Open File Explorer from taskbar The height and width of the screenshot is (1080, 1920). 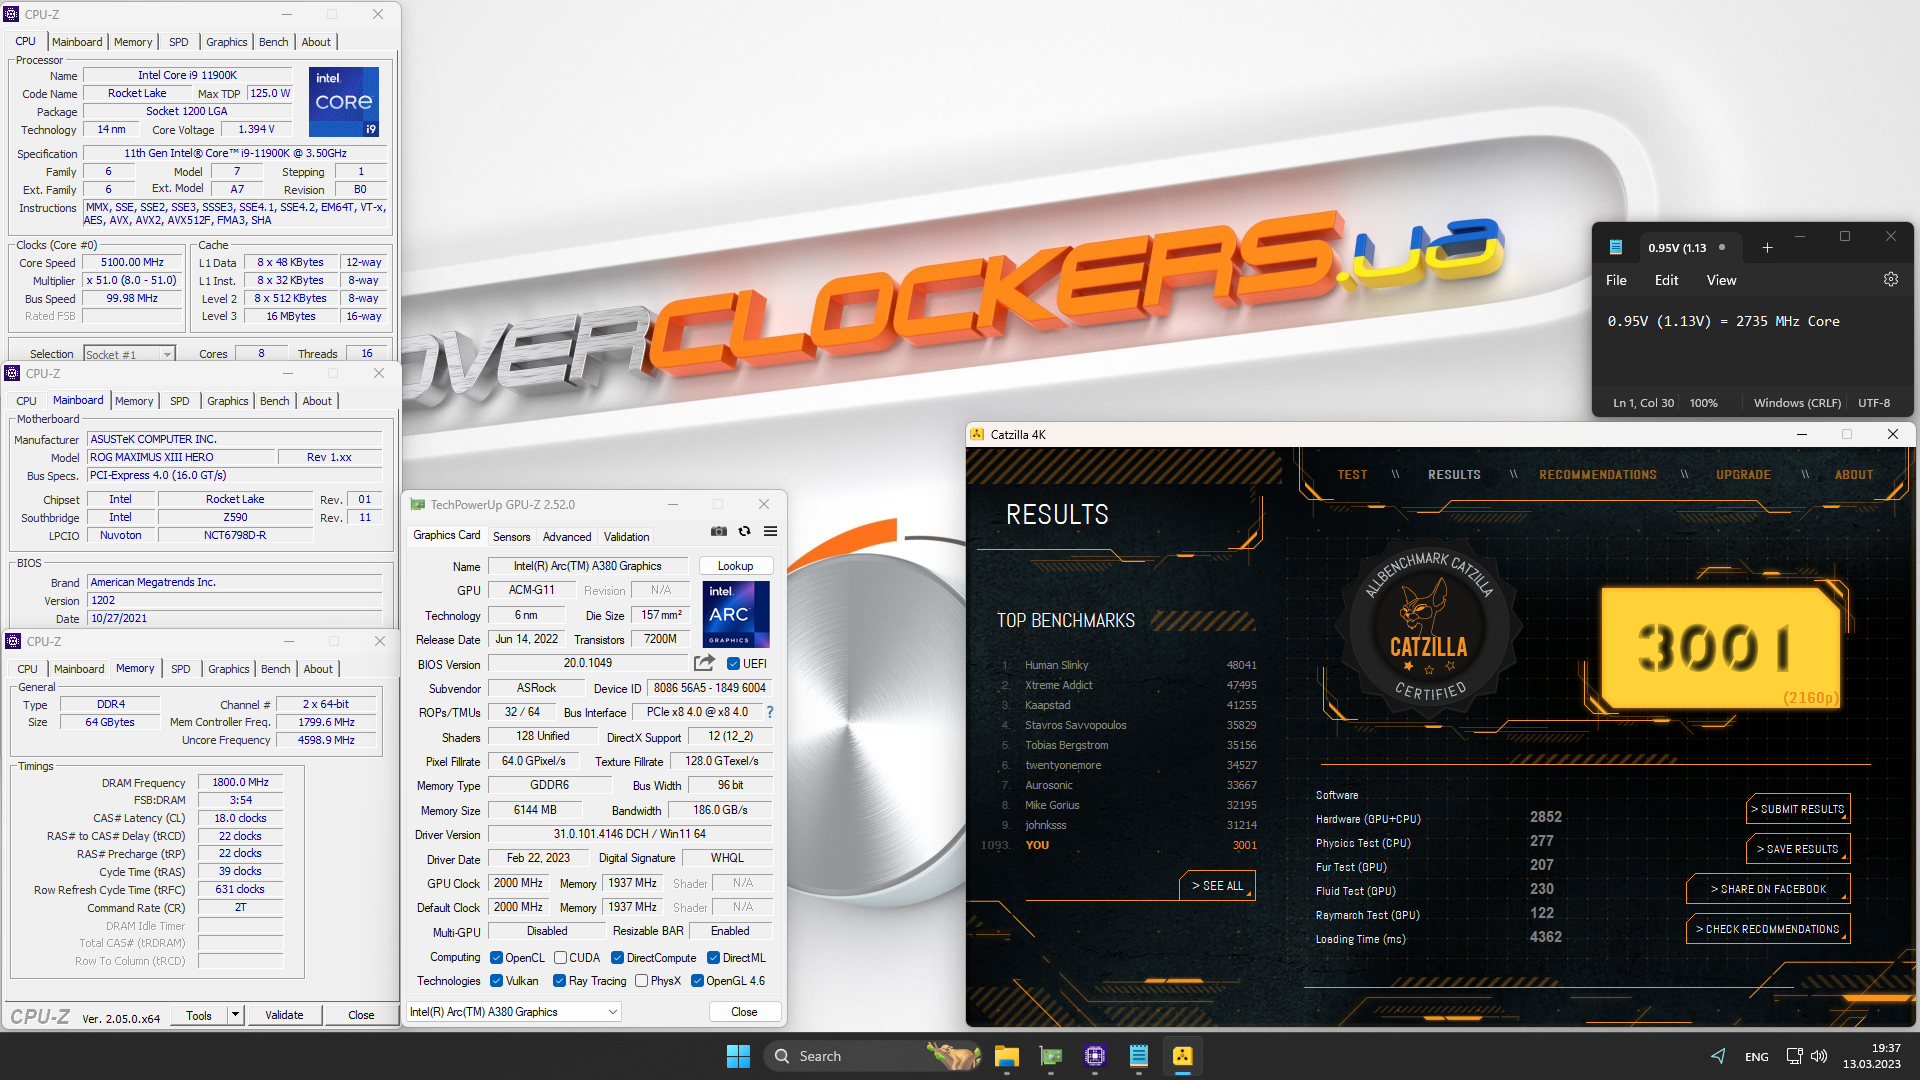pyautogui.click(x=1006, y=1056)
